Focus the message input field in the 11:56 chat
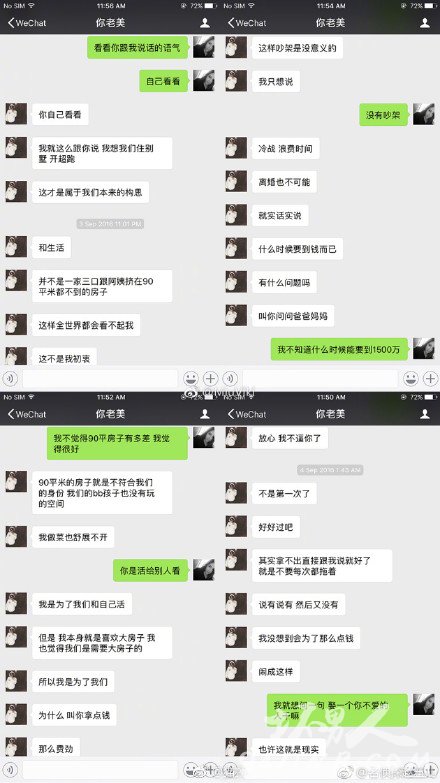 coord(100,379)
